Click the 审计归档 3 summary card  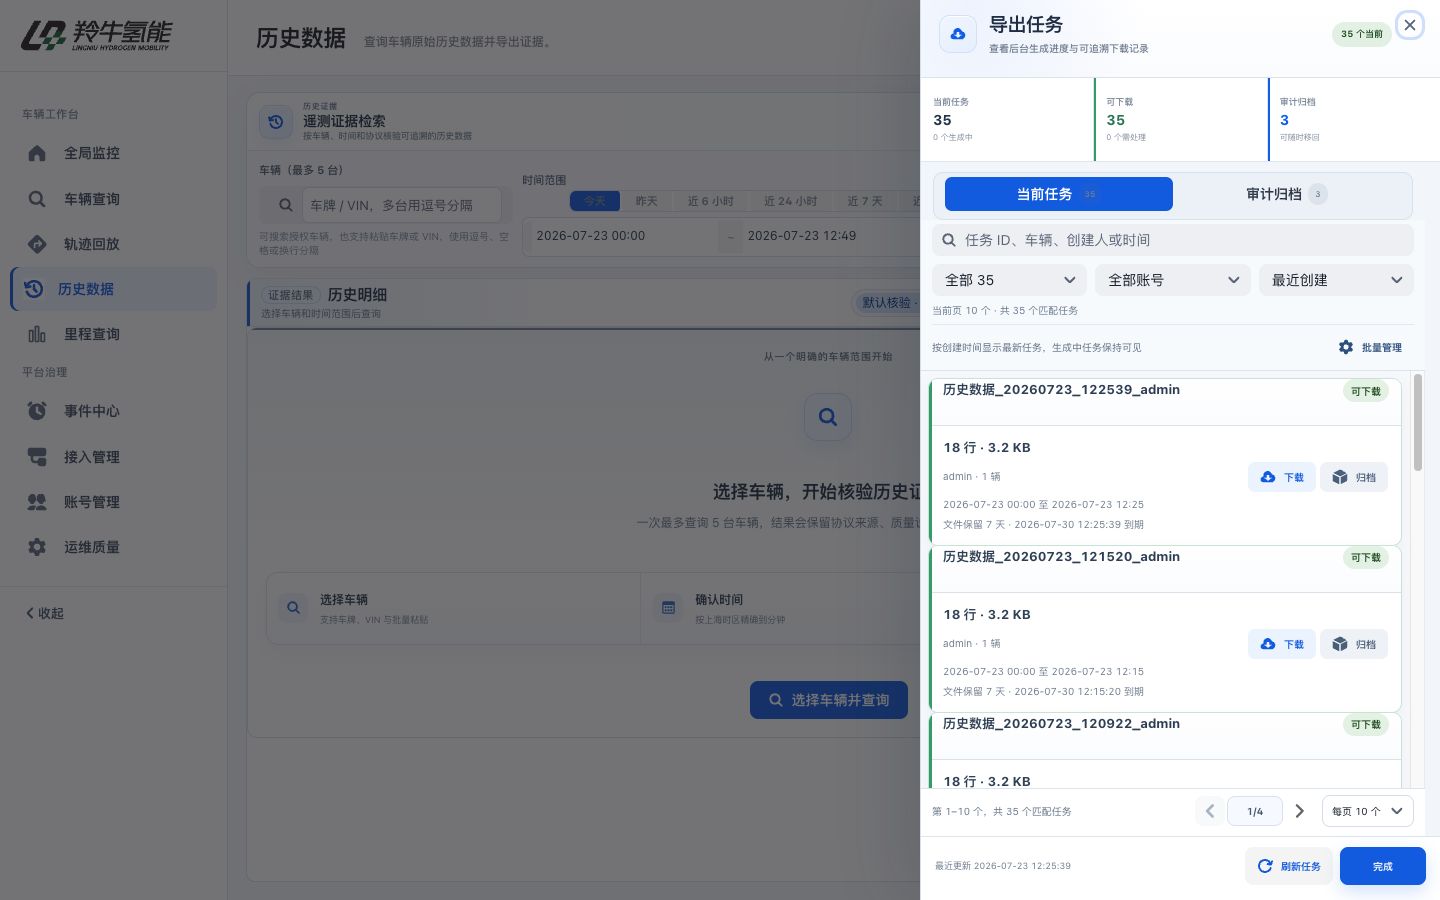click(1354, 119)
